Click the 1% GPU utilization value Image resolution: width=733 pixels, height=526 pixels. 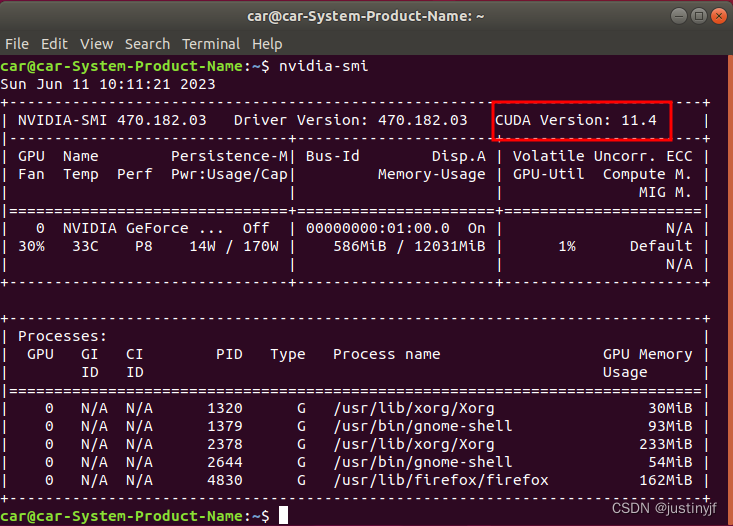click(x=567, y=246)
